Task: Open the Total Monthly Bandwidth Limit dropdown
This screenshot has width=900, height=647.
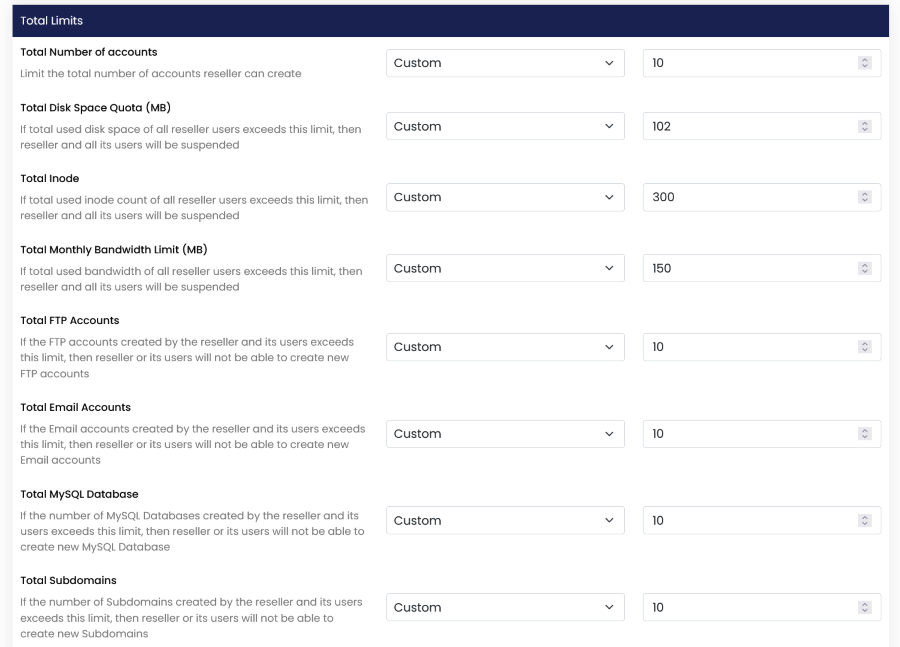Action: click(505, 269)
